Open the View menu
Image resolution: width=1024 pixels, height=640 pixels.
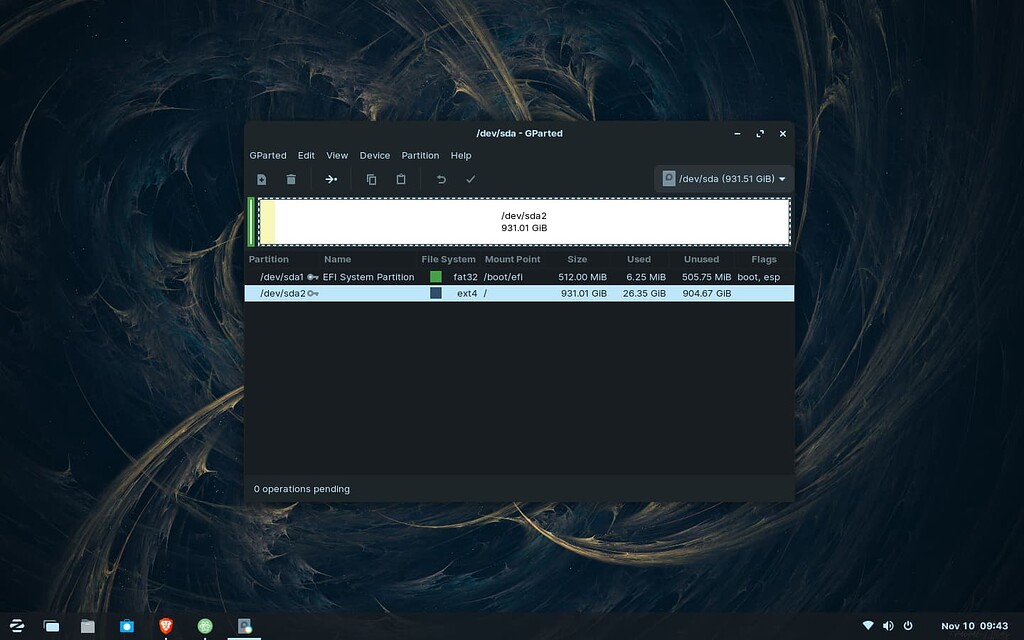(337, 155)
